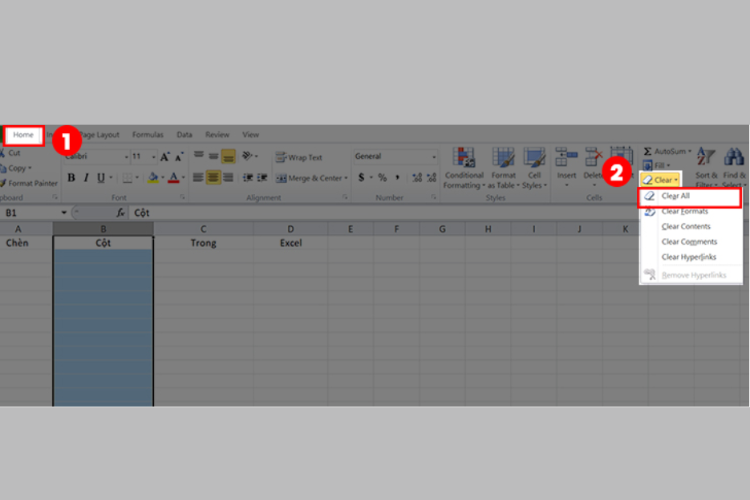750x500 pixels.
Task: Click the Borders icon
Action: click(127, 178)
